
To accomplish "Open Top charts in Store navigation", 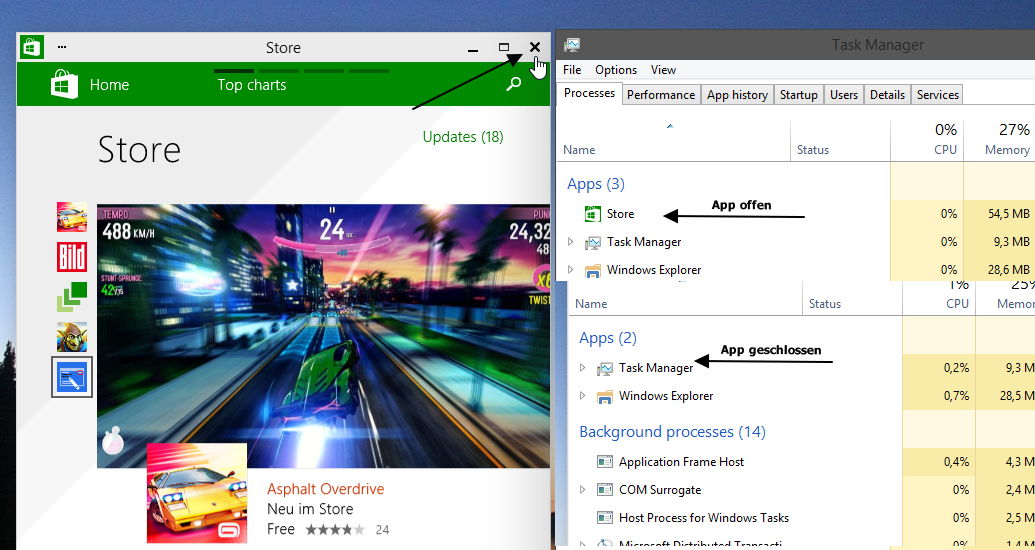I will [252, 85].
